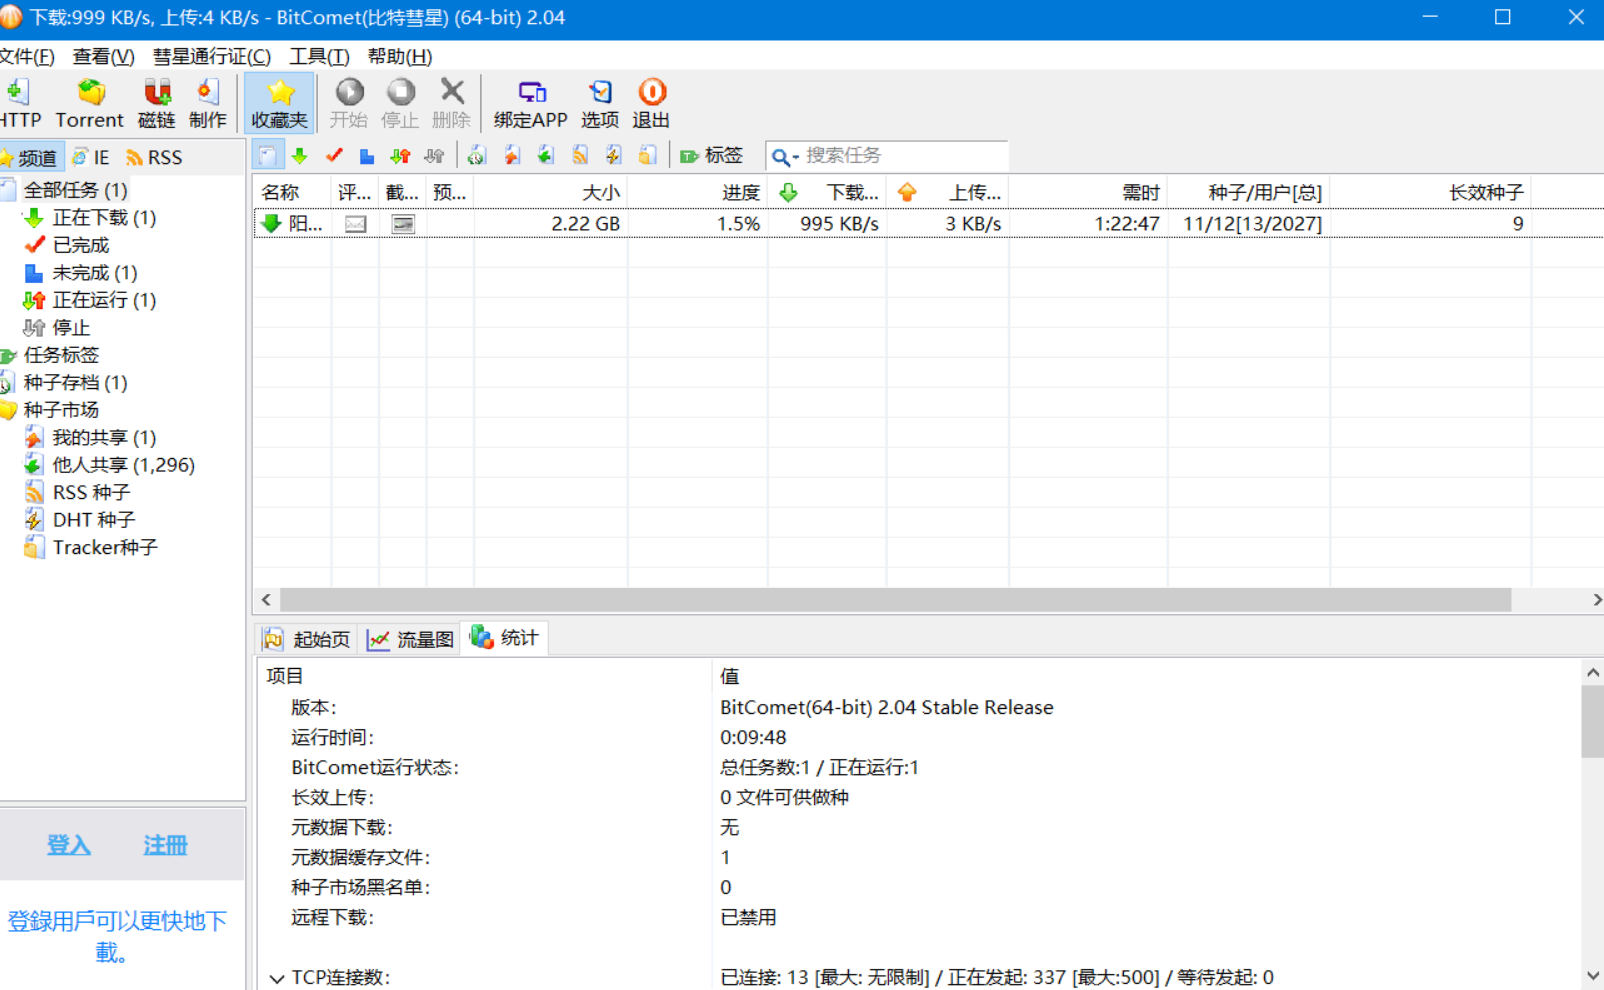Click the 制作 make torrent button

(x=208, y=103)
